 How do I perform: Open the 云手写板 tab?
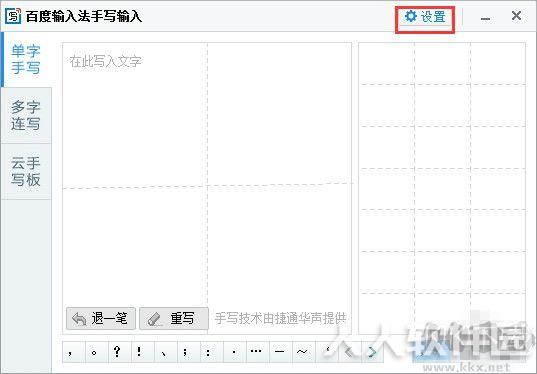(26, 171)
